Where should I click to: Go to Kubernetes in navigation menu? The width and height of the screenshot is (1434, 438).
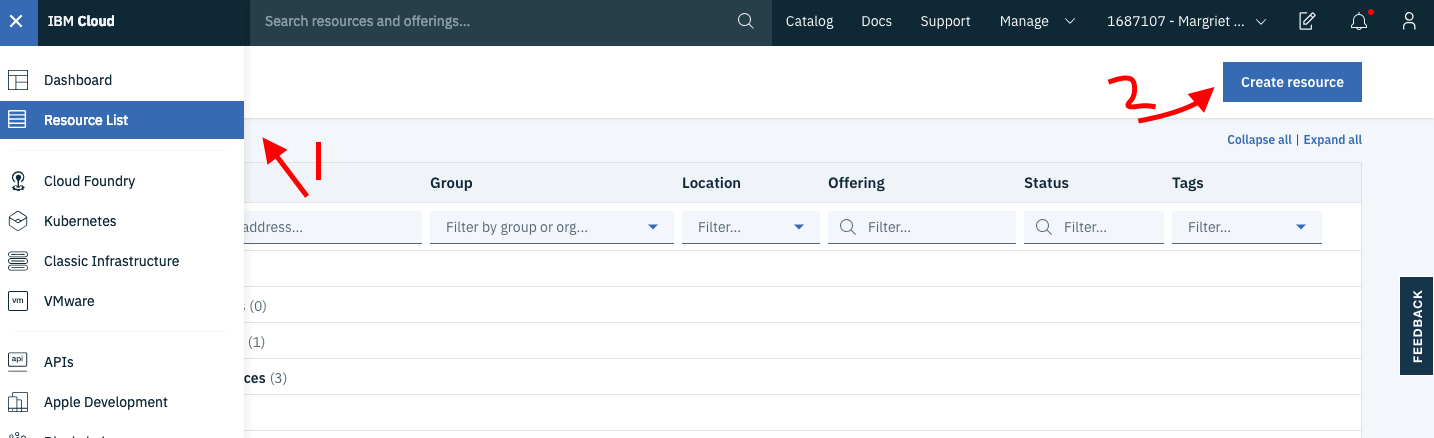click(x=122, y=221)
